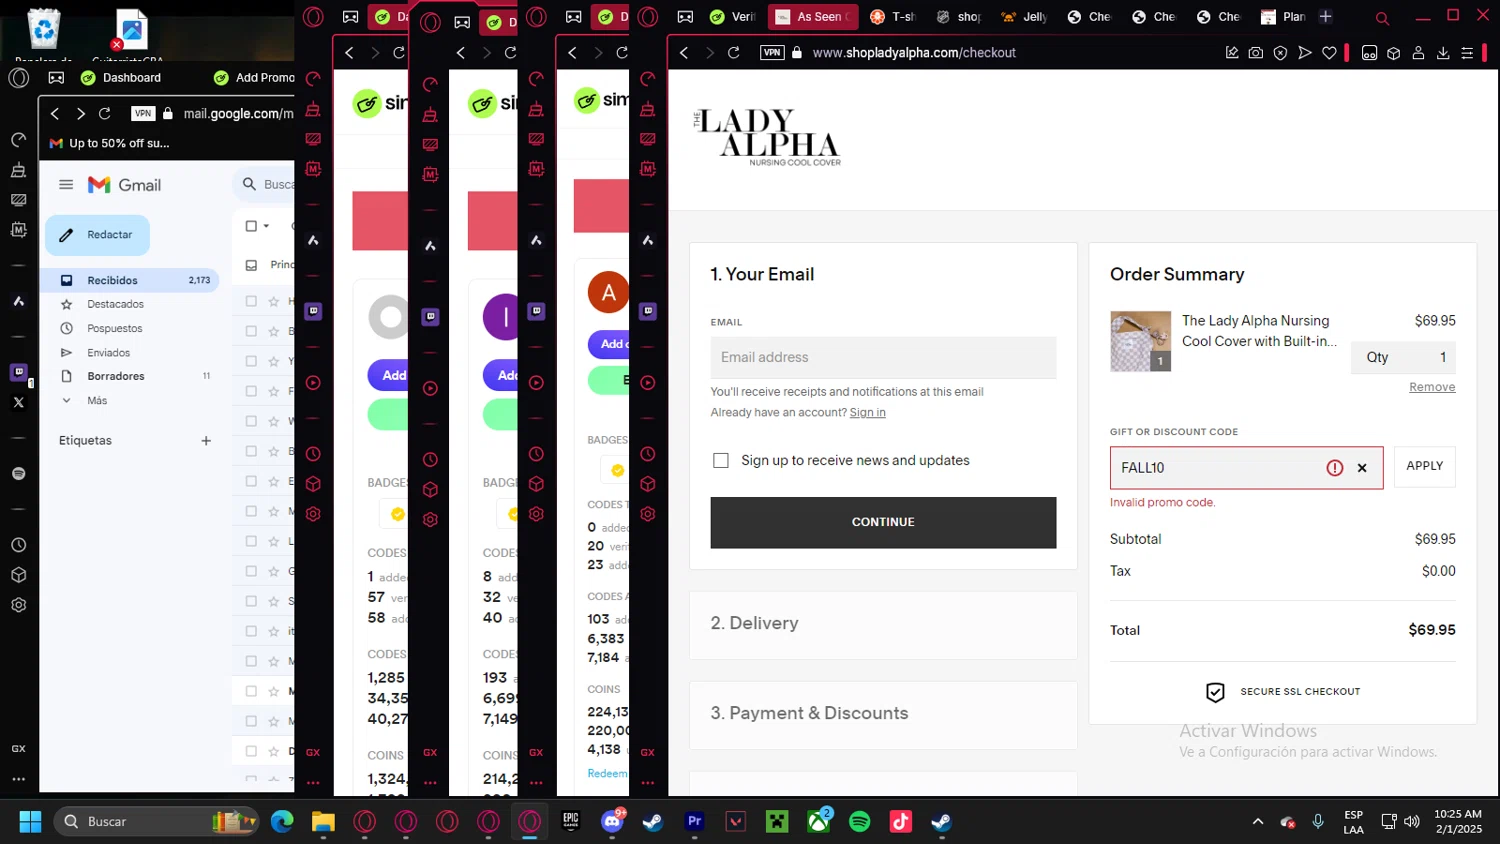Open sidebar settings gear in checkout window
The image size is (1500, 844).
coord(648,514)
